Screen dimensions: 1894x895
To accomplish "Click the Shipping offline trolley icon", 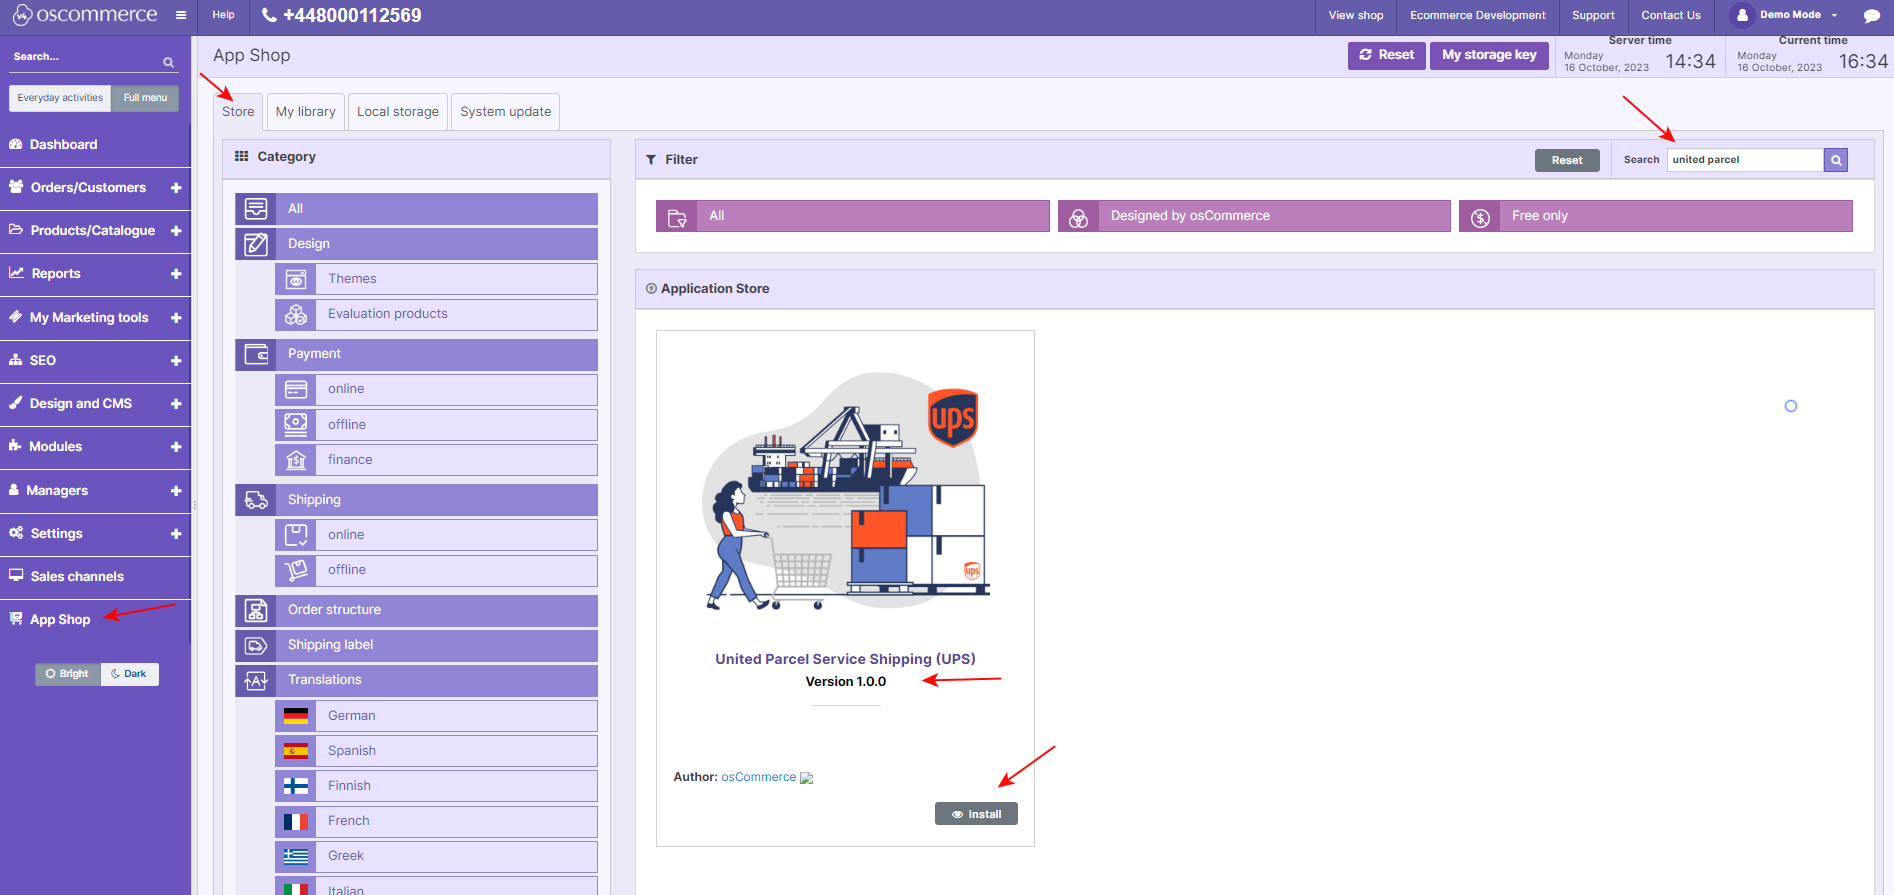I will [296, 570].
